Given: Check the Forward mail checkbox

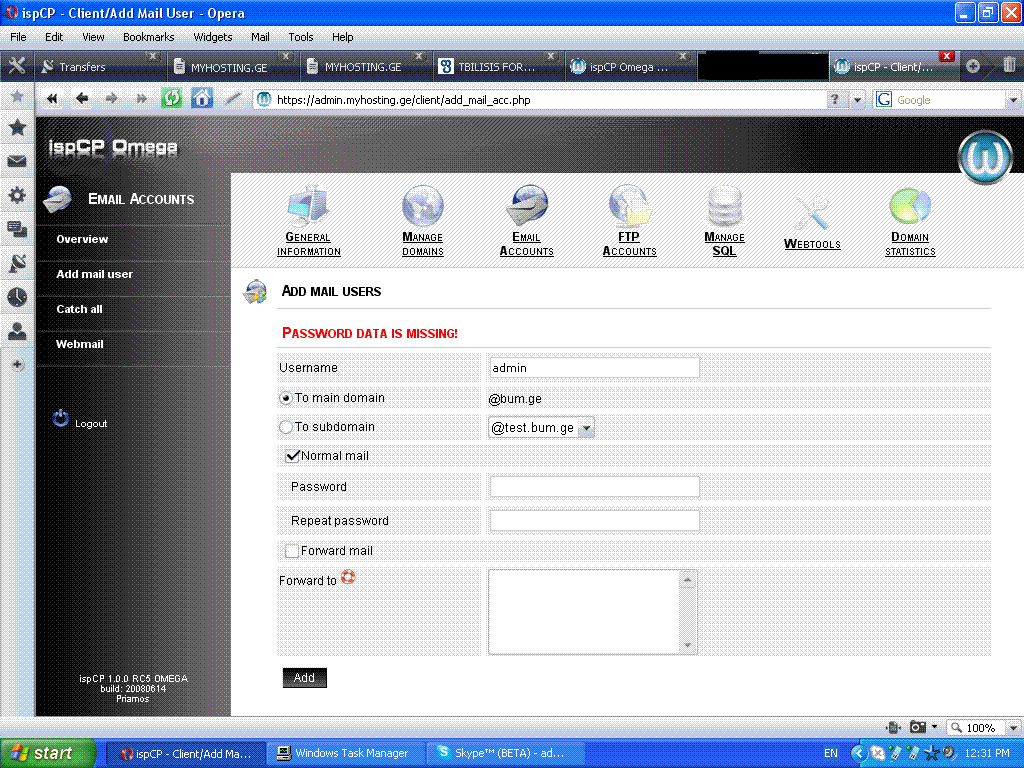Looking at the screenshot, I should (292, 551).
